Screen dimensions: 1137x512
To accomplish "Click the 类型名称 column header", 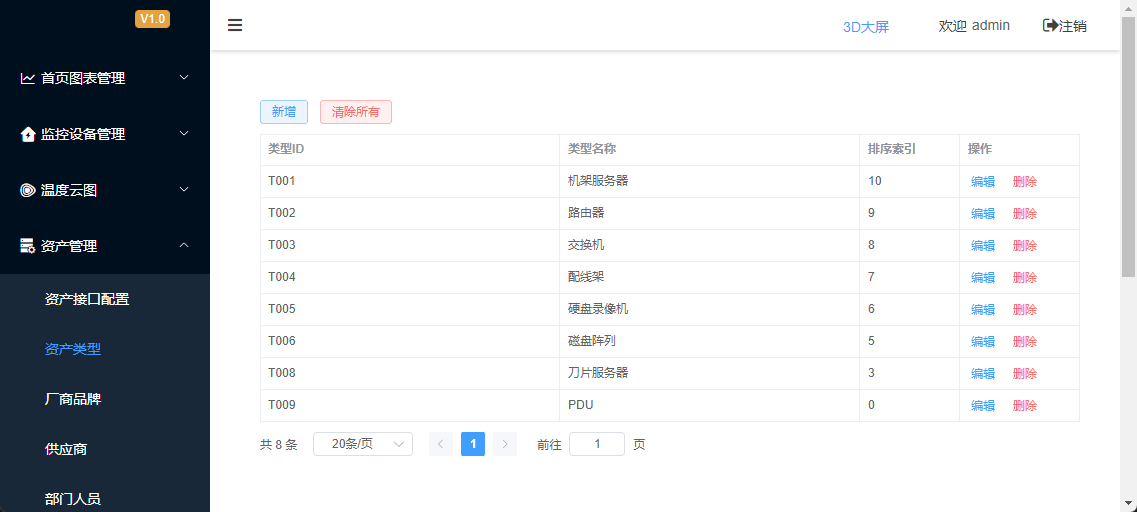I will (709, 149).
